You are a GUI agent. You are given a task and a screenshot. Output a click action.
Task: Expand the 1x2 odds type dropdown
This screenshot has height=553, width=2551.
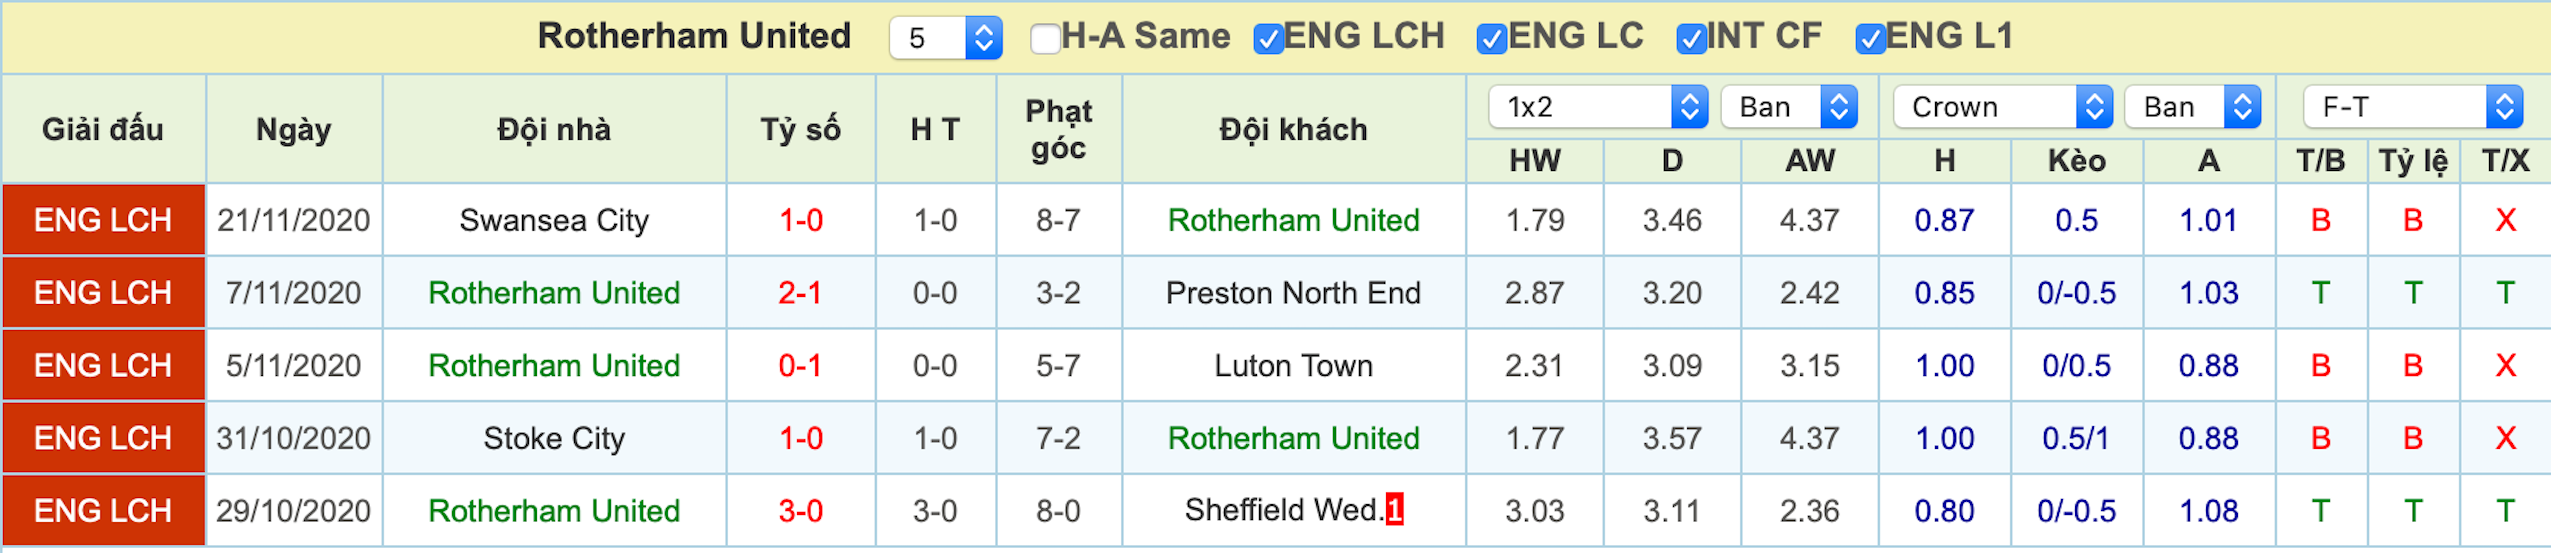click(1598, 106)
